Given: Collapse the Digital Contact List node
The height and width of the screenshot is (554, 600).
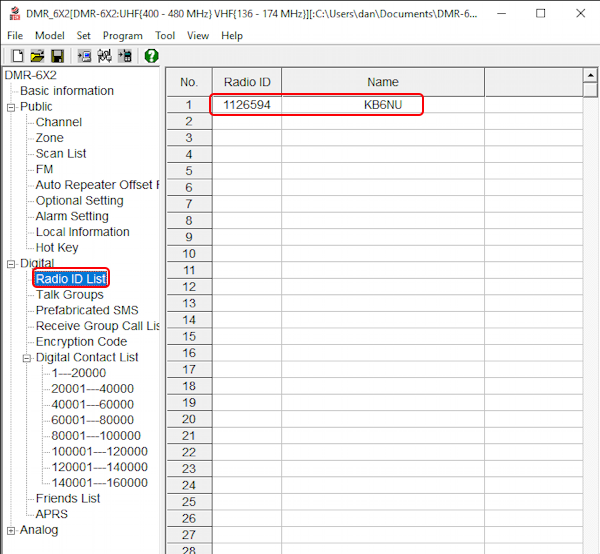Looking at the screenshot, I should pyautogui.click(x=27, y=358).
